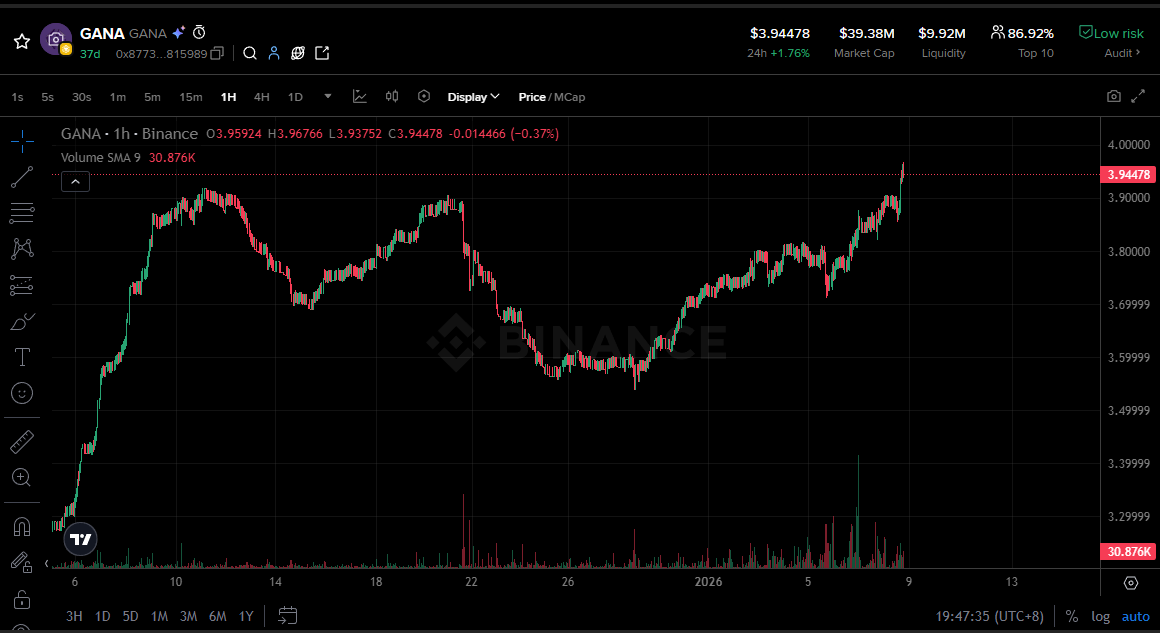Open the Audit details link
The image size is (1160, 633).
[1122, 53]
